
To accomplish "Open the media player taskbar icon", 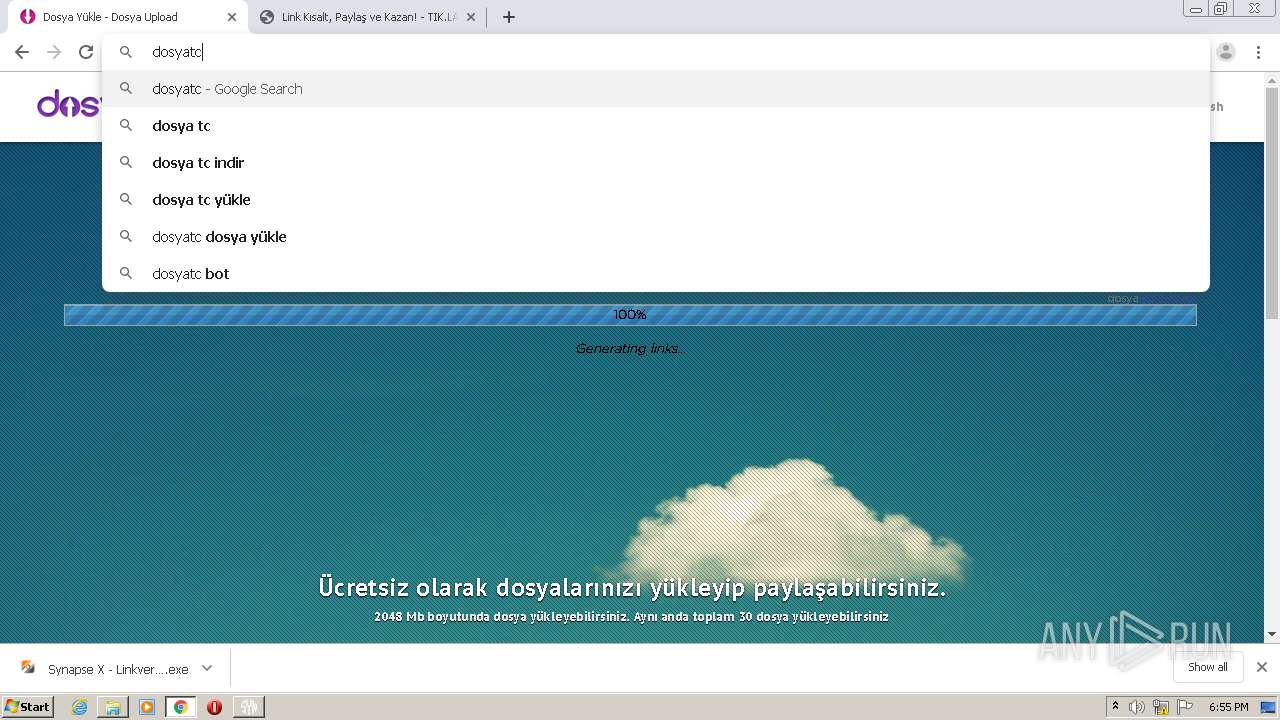I will (147, 707).
